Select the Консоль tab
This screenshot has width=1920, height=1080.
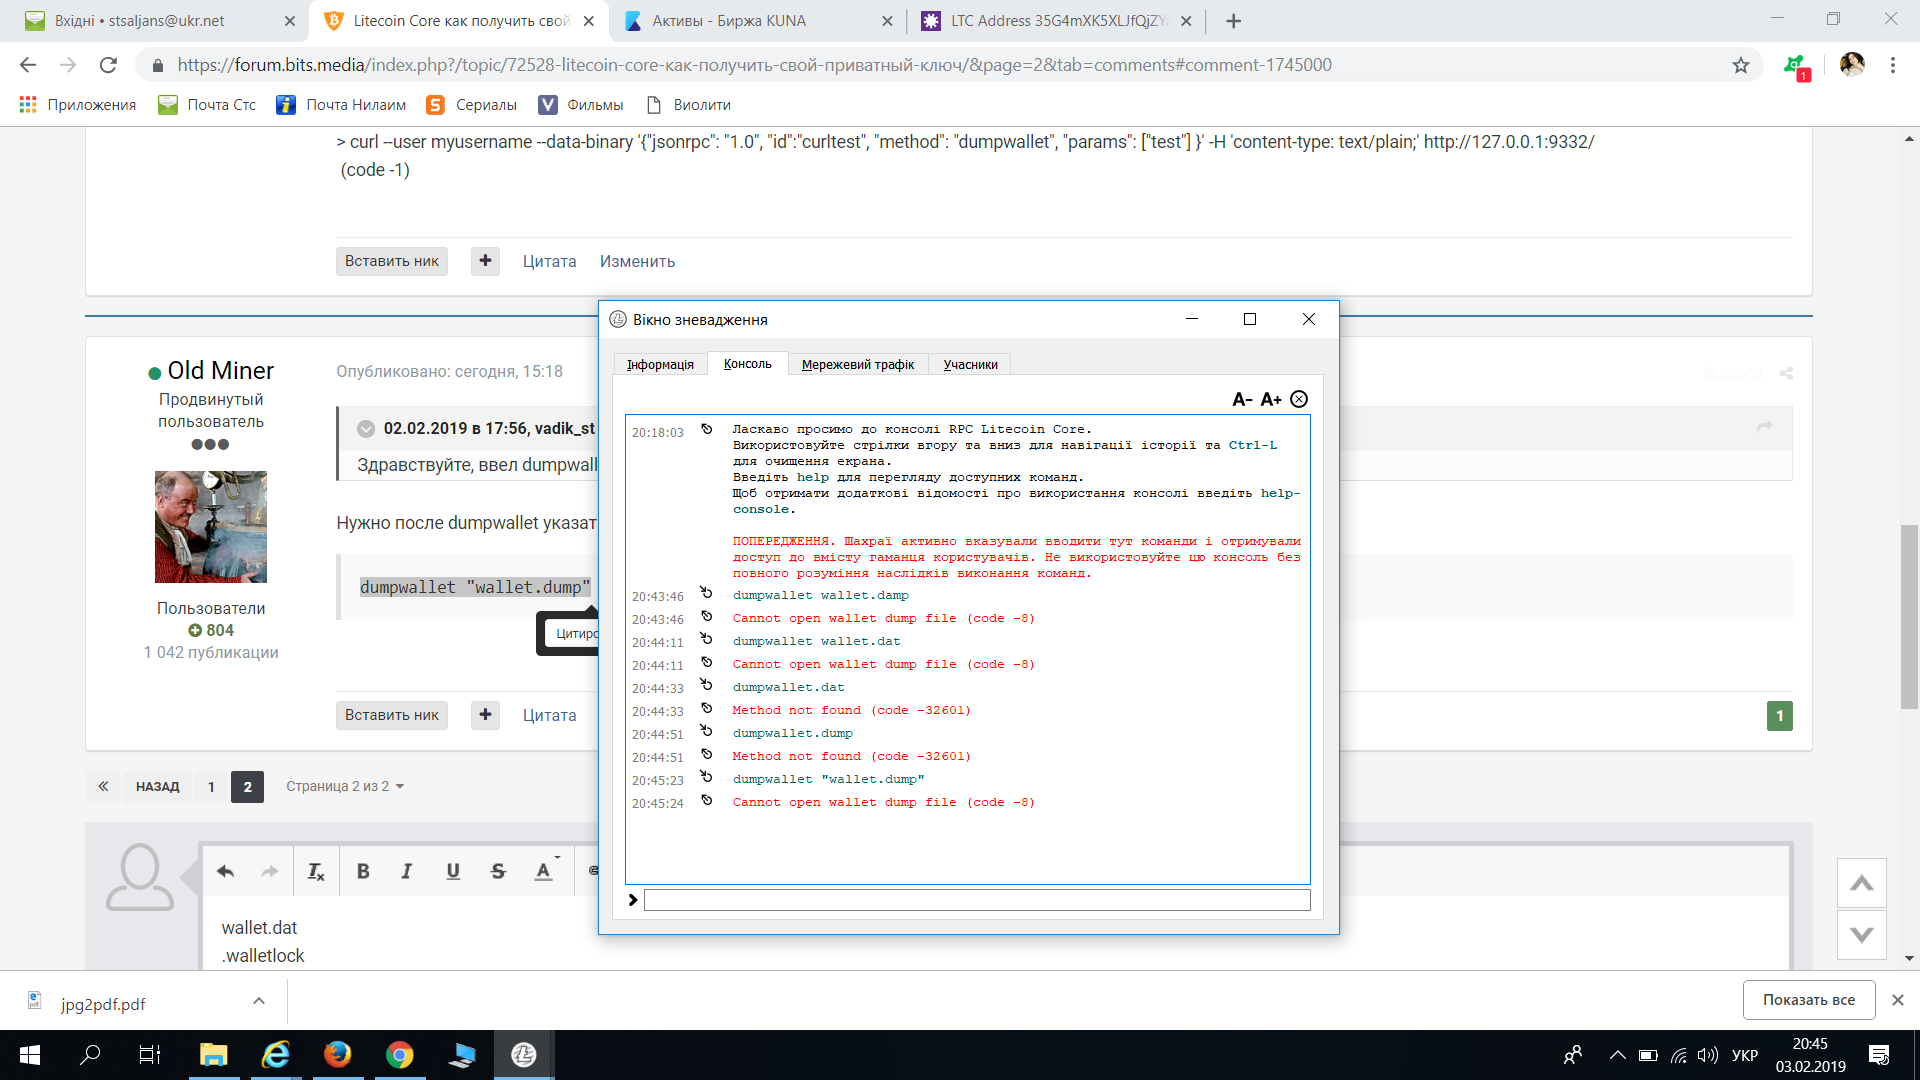coord(748,364)
